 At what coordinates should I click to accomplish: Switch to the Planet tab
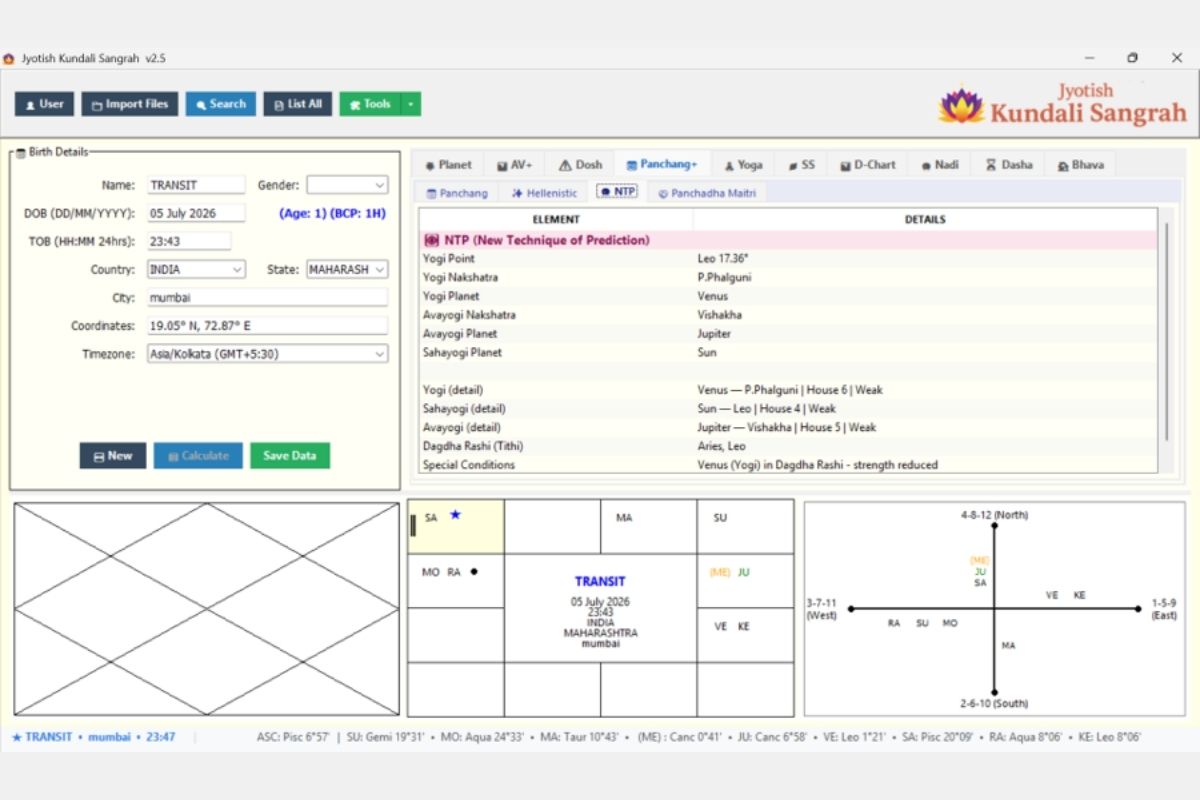pos(448,165)
